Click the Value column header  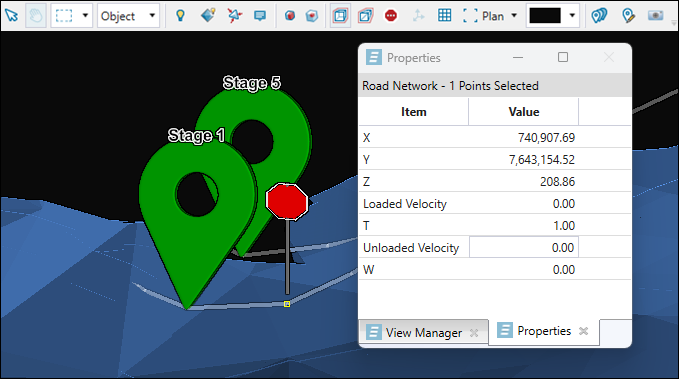click(x=524, y=112)
